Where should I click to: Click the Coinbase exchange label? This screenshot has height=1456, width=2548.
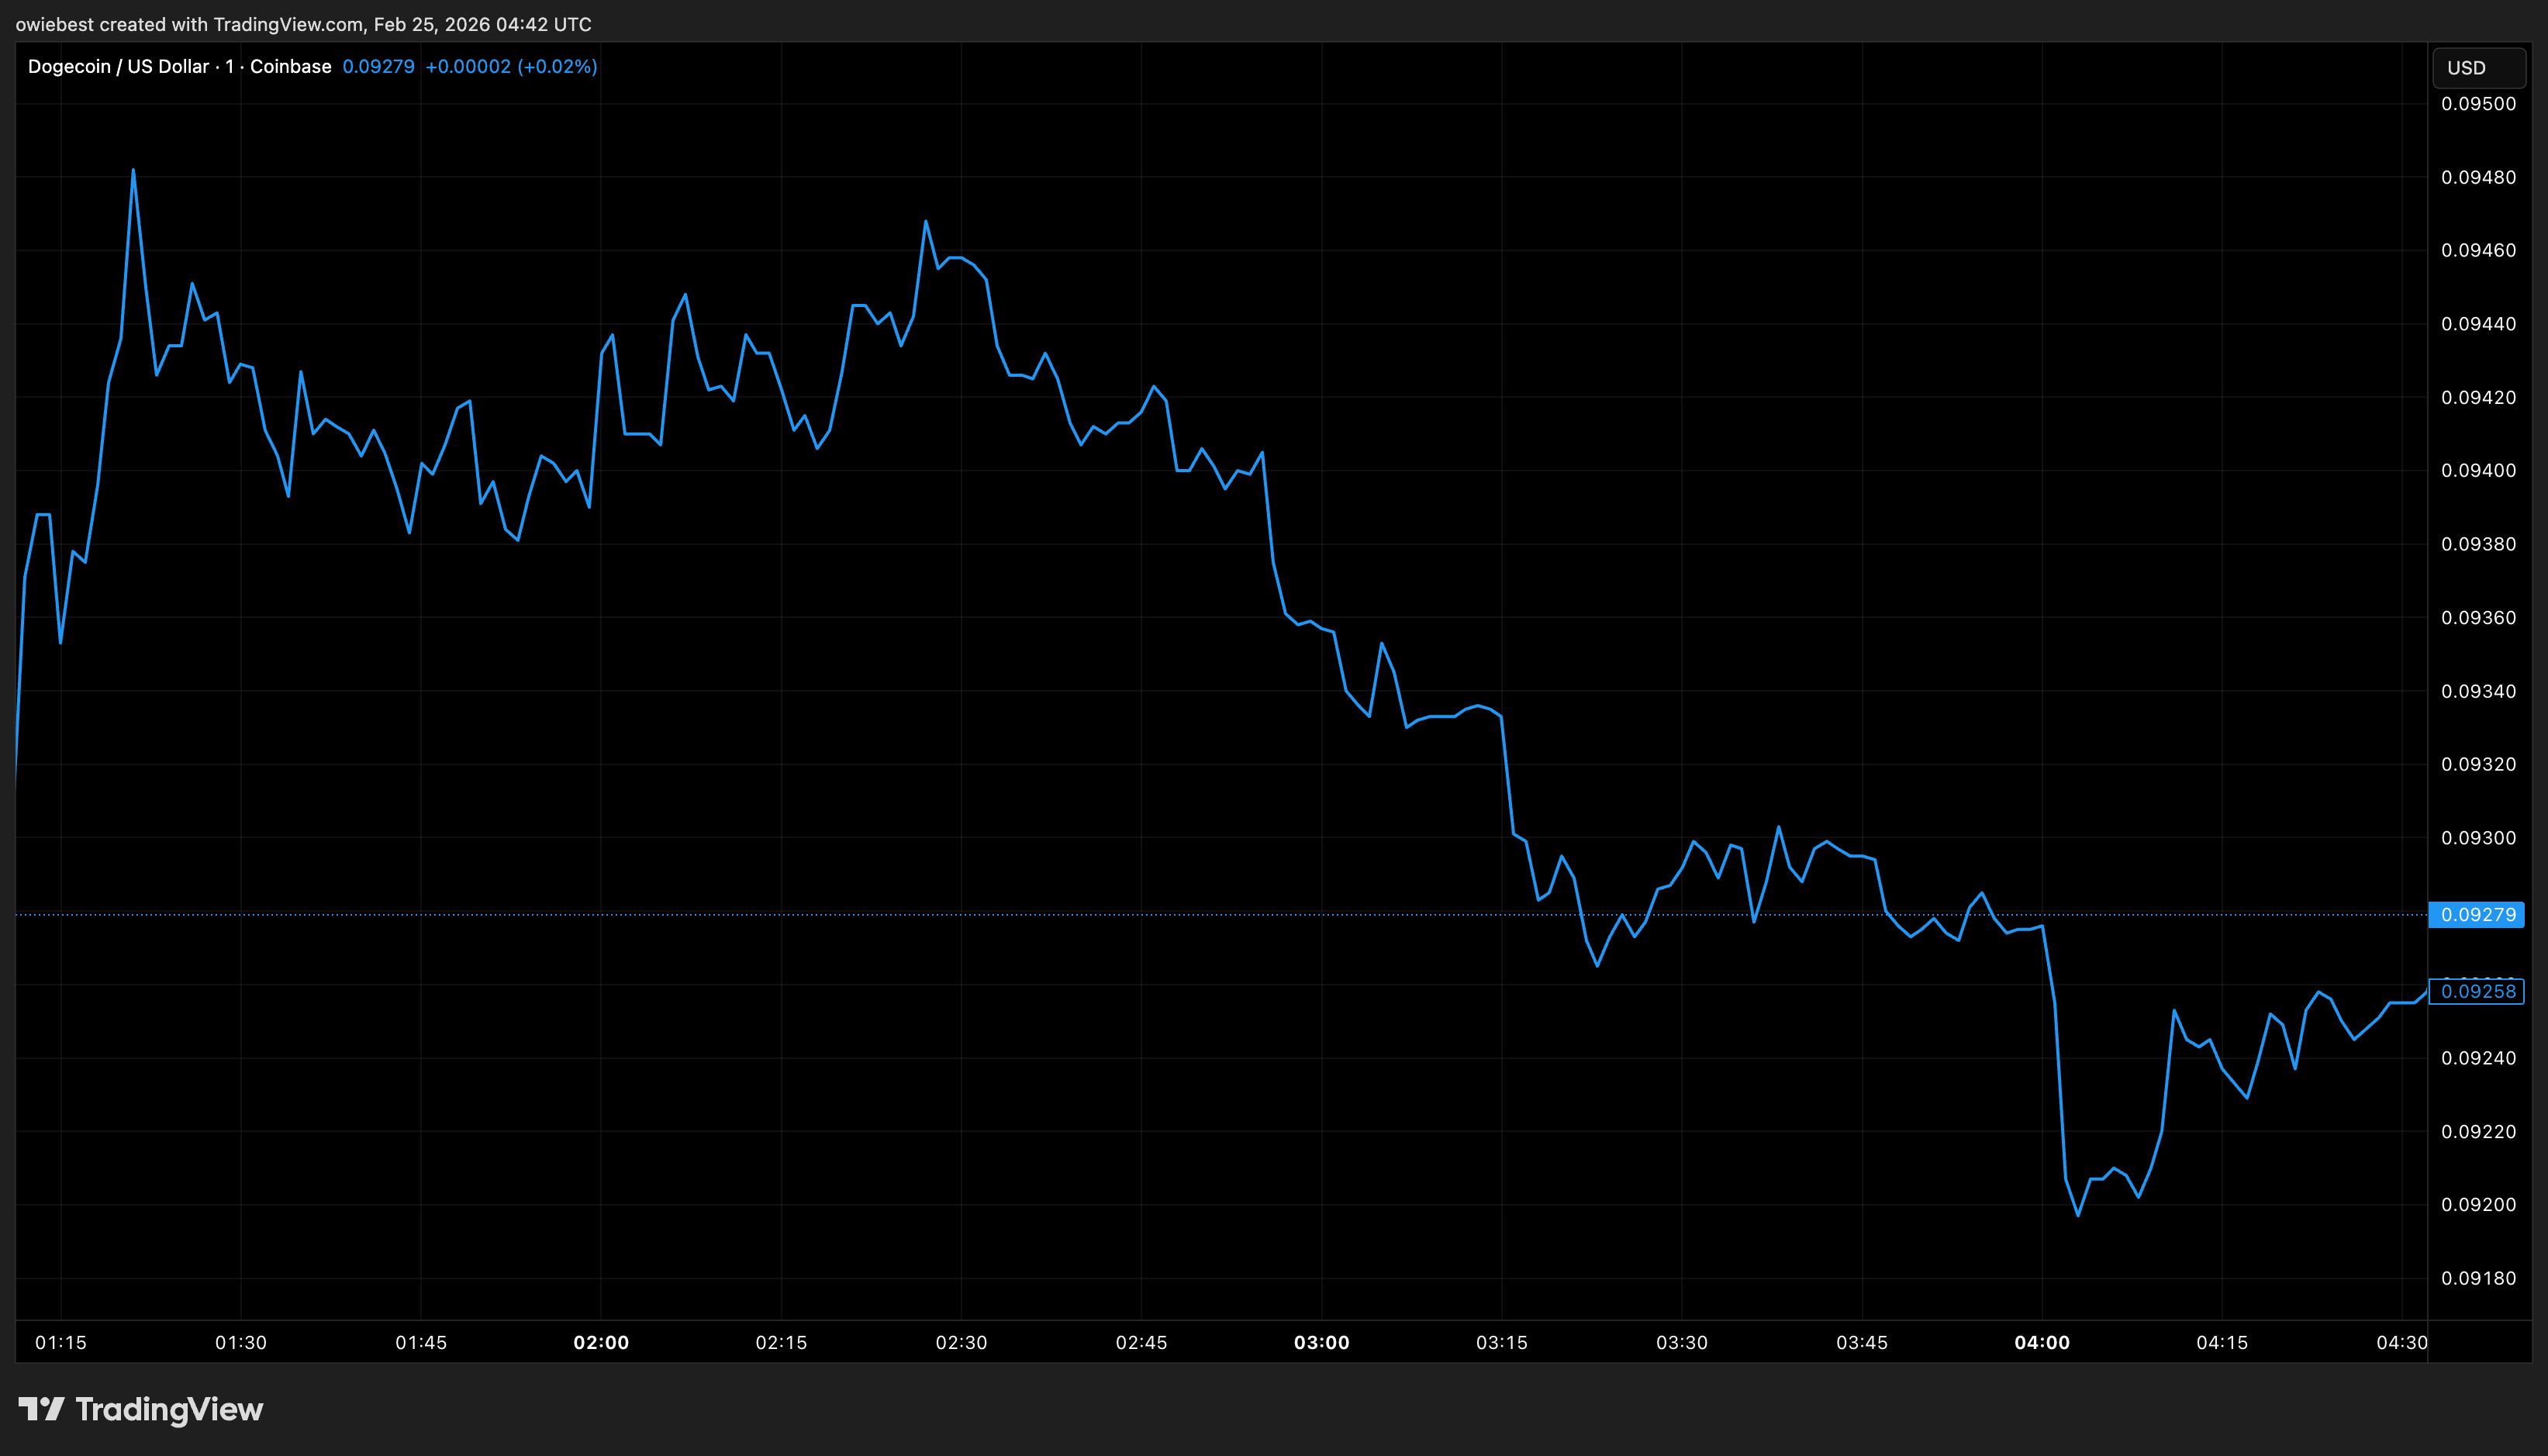click(291, 66)
